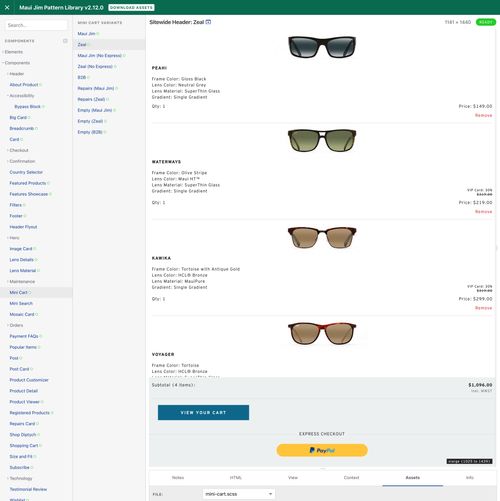Collapse the Accessibility folder
500x501 pixels.
pyautogui.click(x=22, y=96)
